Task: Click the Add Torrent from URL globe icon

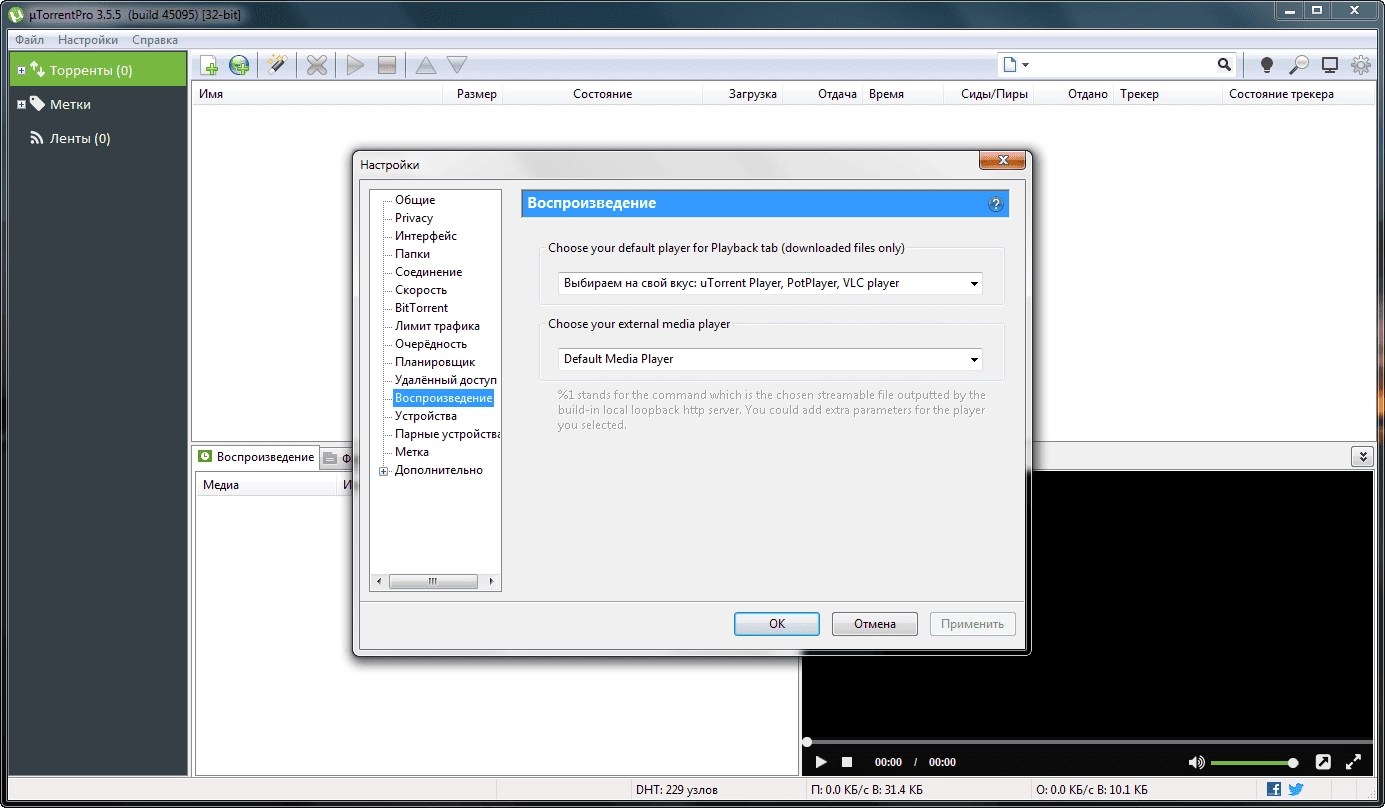Action: 239,65
